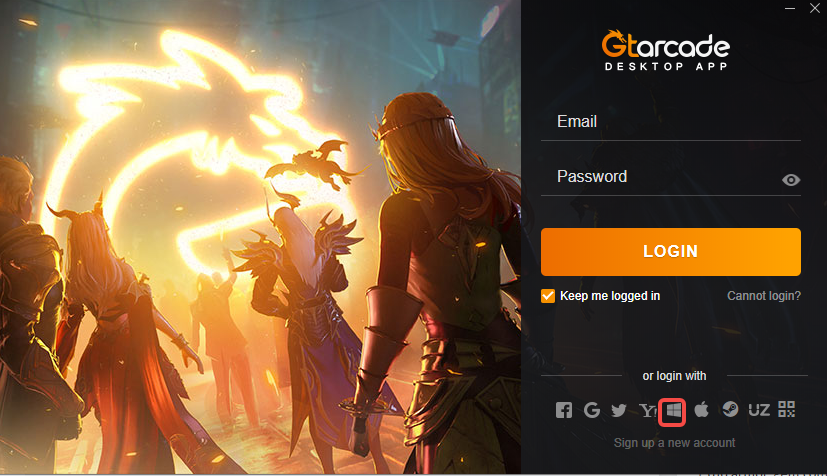This screenshot has height=476, width=827.
Task: Click the Gtarcade Desktop App logo
Action: pyautogui.click(x=666, y=51)
